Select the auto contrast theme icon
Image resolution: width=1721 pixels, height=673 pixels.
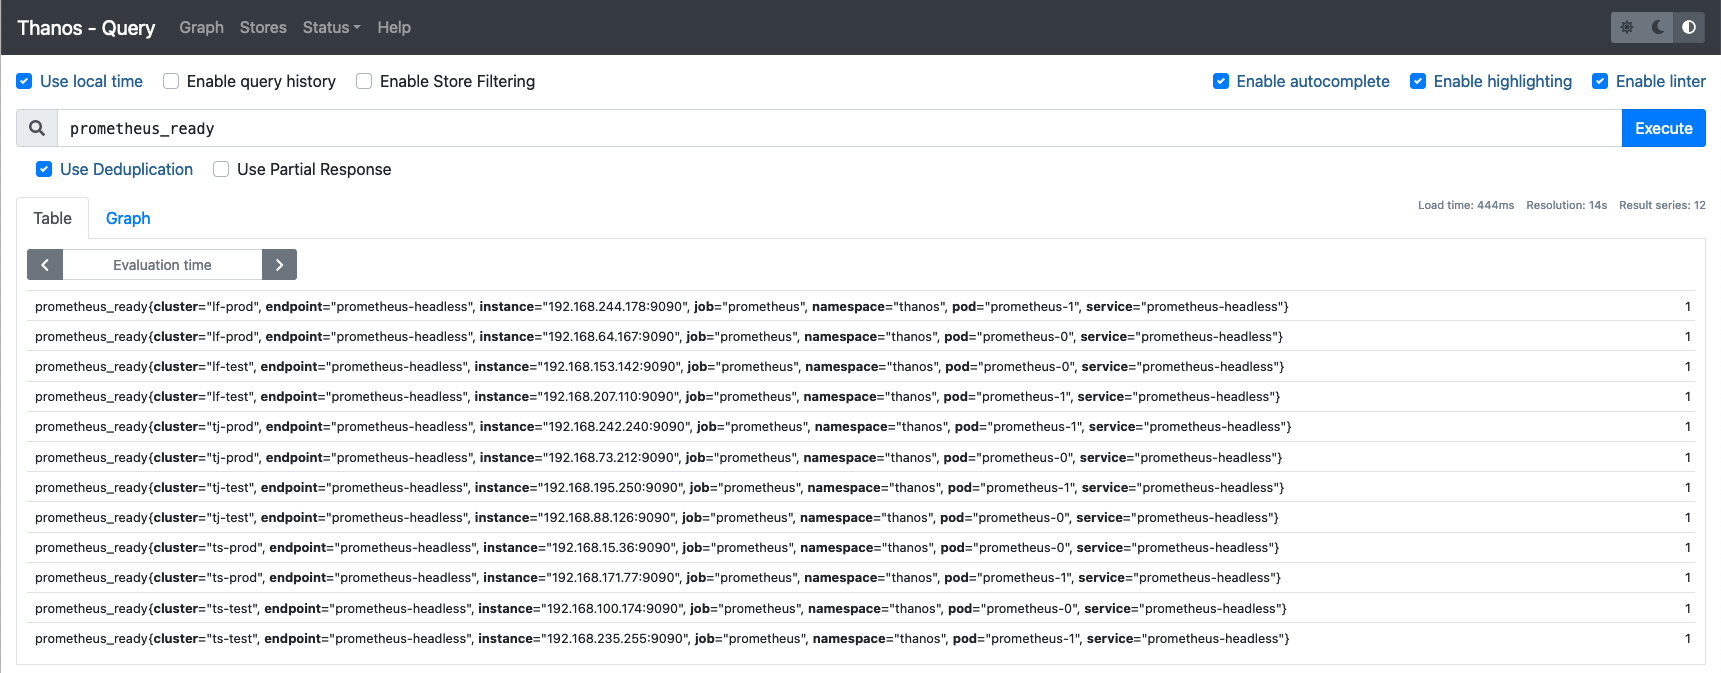pyautogui.click(x=1689, y=27)
